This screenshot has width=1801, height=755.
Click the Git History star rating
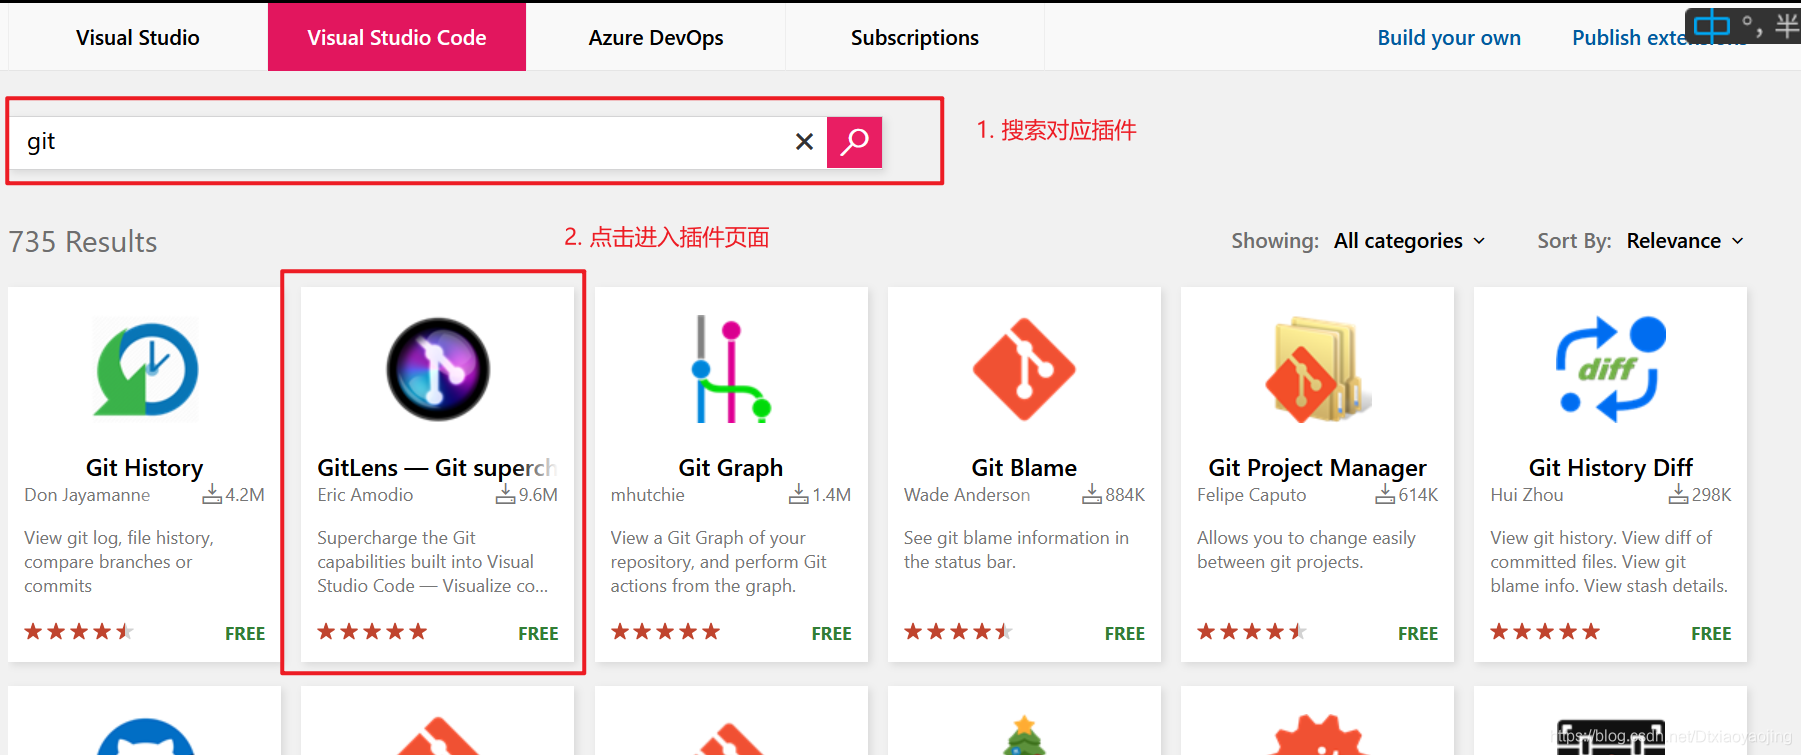point(79,632)
